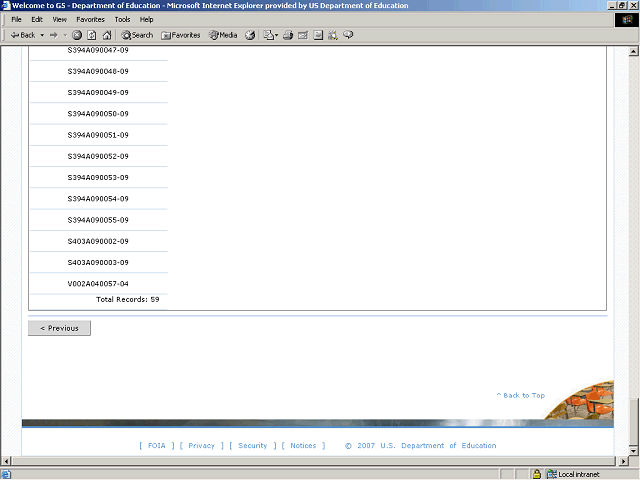Select record S394A090053-09
Screen dimensions: 640x480
[98, 178]
